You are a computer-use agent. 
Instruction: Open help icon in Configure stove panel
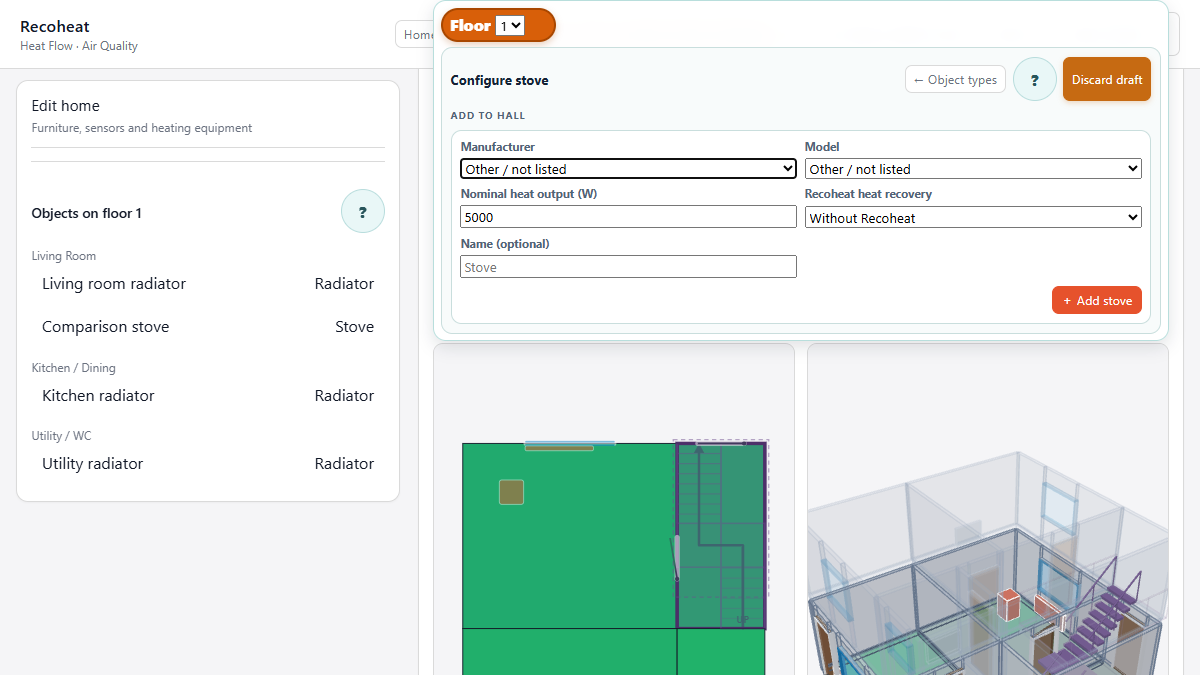1035,80
